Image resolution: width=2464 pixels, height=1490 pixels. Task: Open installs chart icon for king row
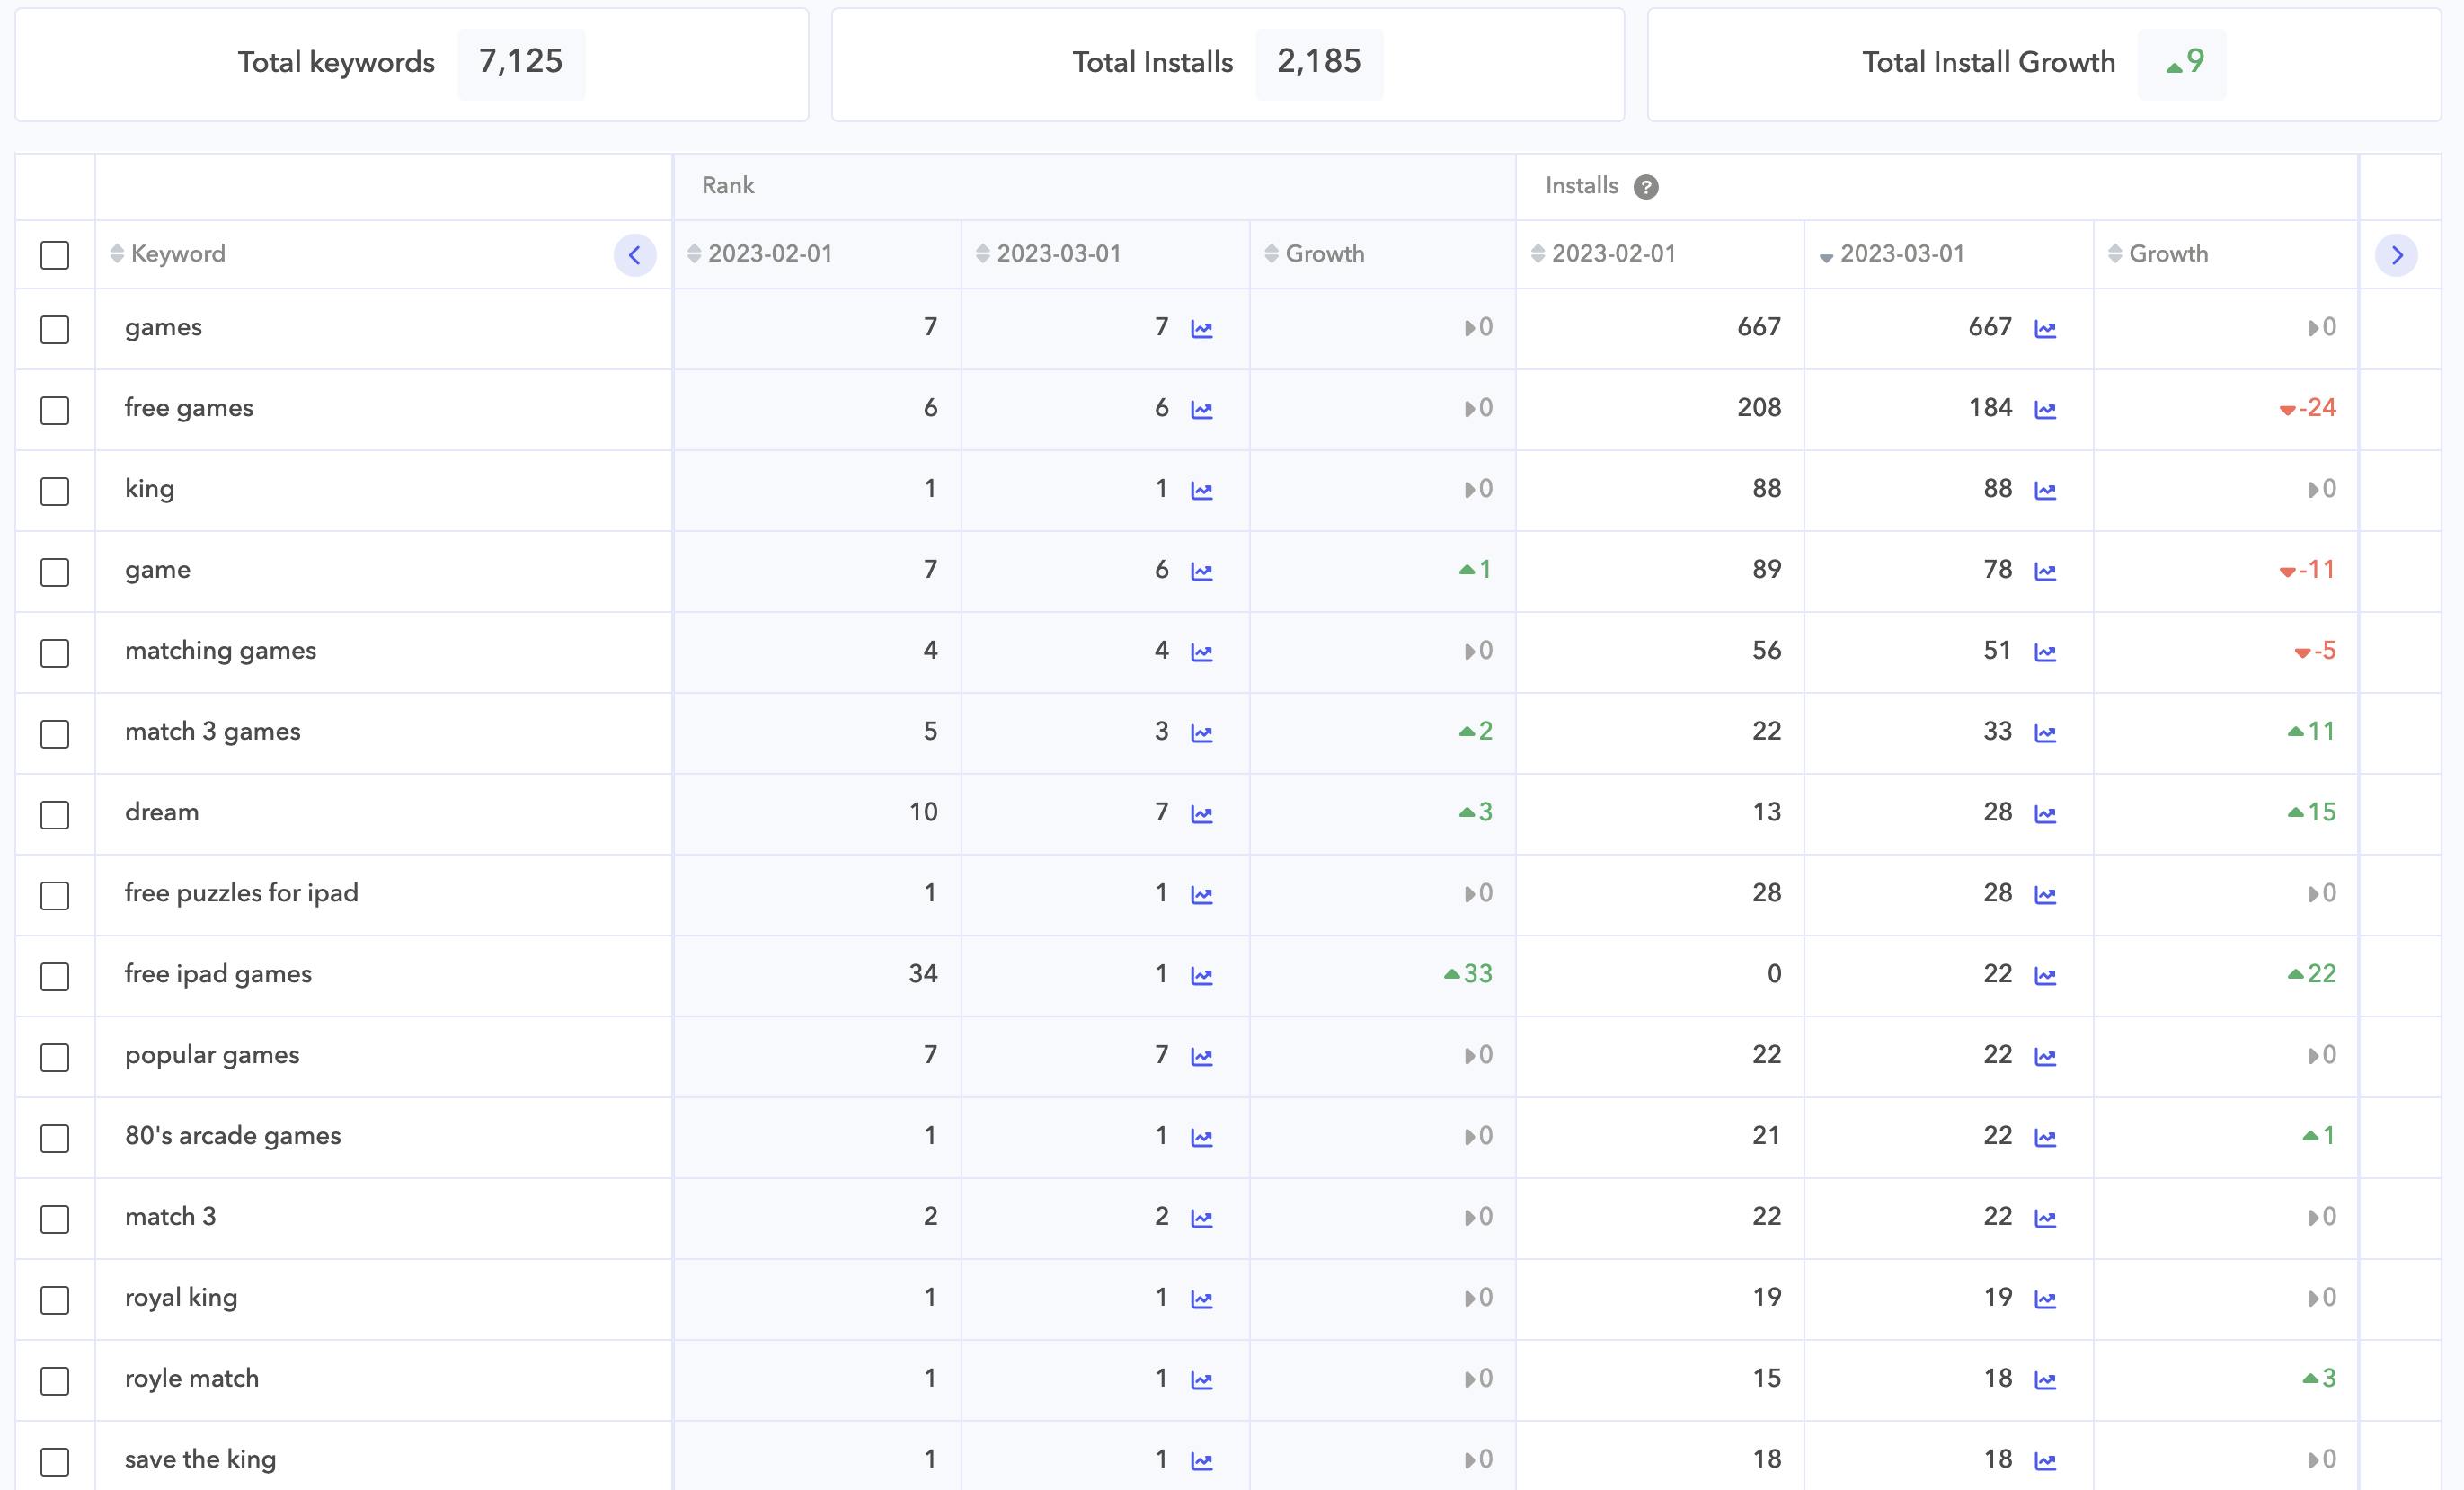[x=2045, y=491]
